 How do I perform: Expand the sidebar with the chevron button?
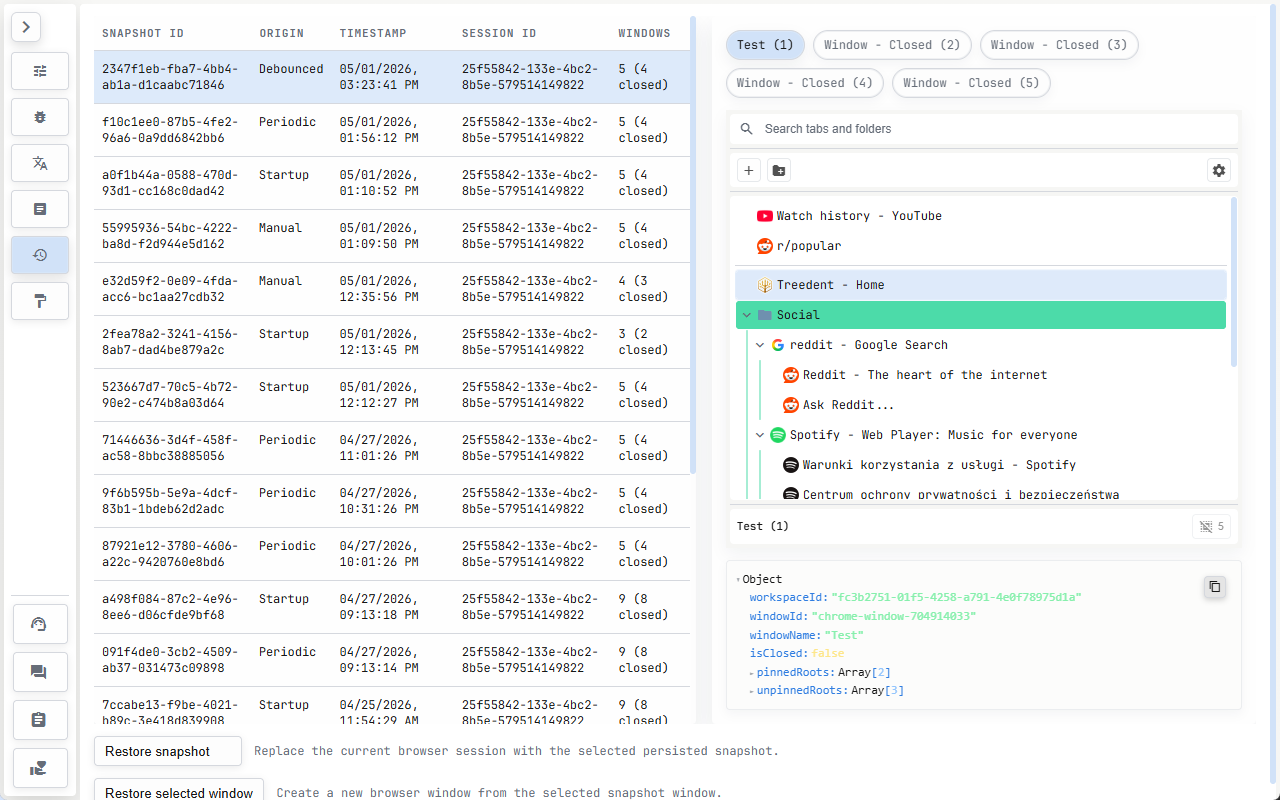[x=26, y=27]
